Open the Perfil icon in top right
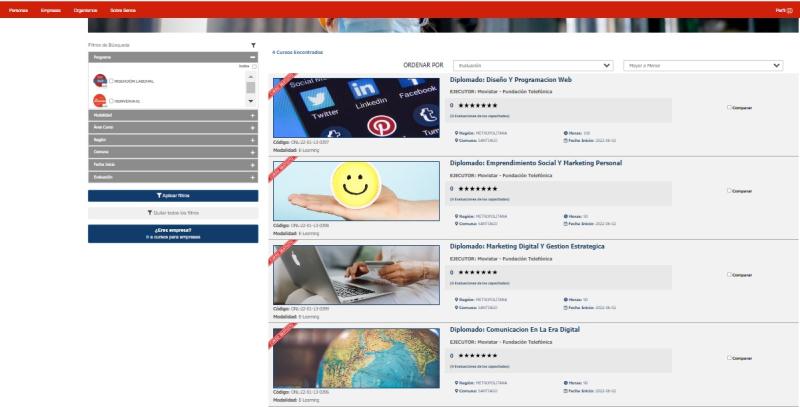The height and width of the screenshot is (407, 800). [x=783, y=9]
